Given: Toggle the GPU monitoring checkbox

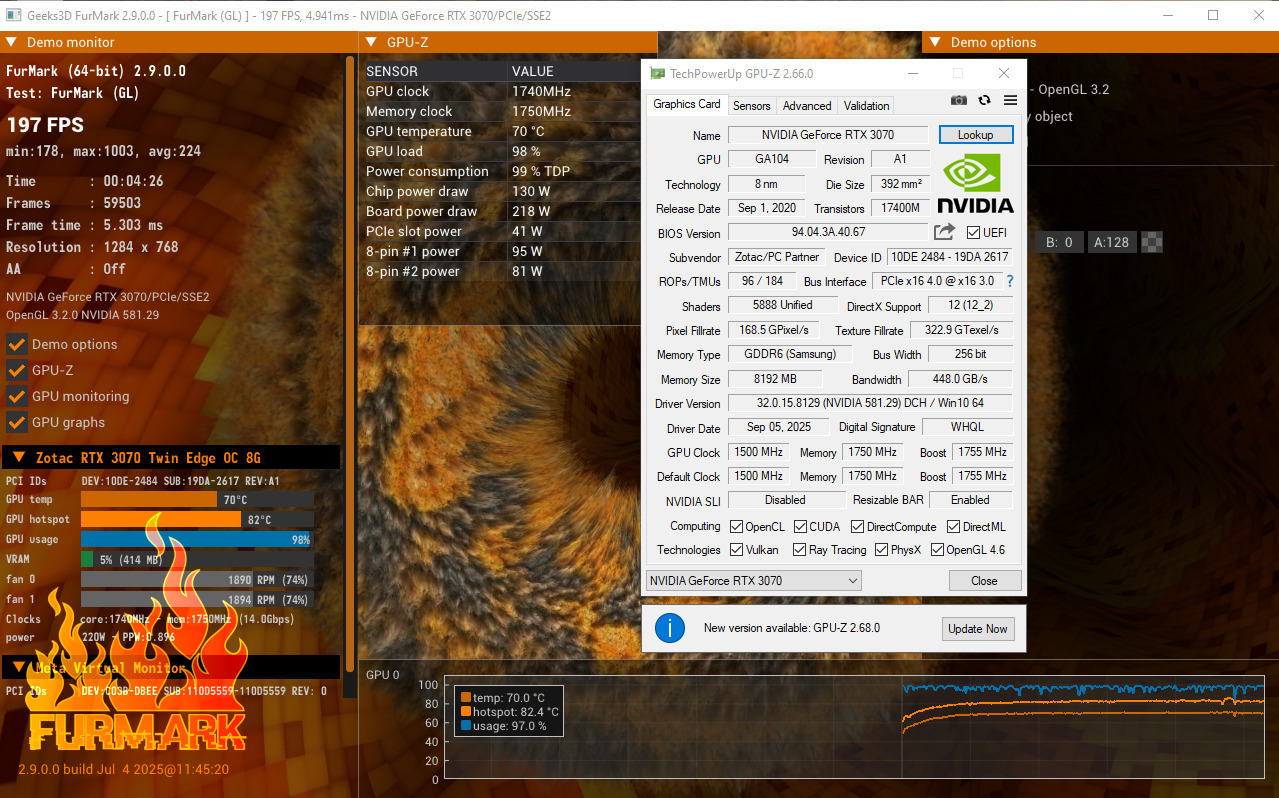Looking at the screenshot, I should click(16, 396).
